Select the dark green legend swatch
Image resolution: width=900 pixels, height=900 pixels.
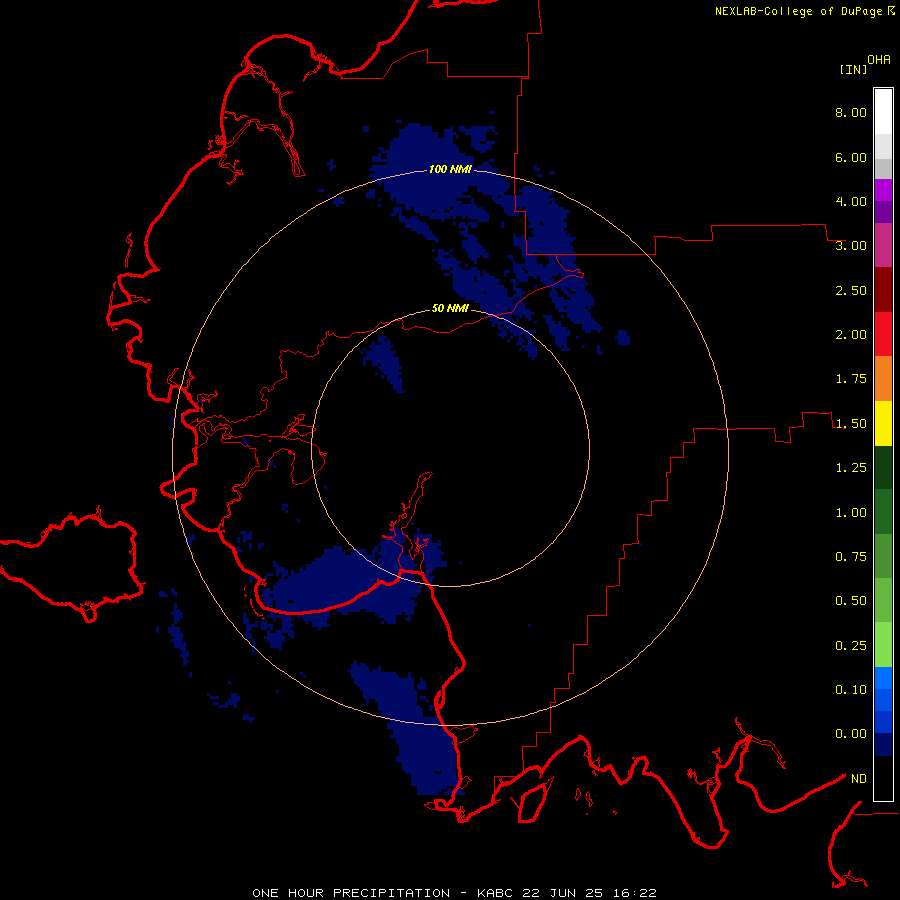pyautogui.click(x=883, y=468)
